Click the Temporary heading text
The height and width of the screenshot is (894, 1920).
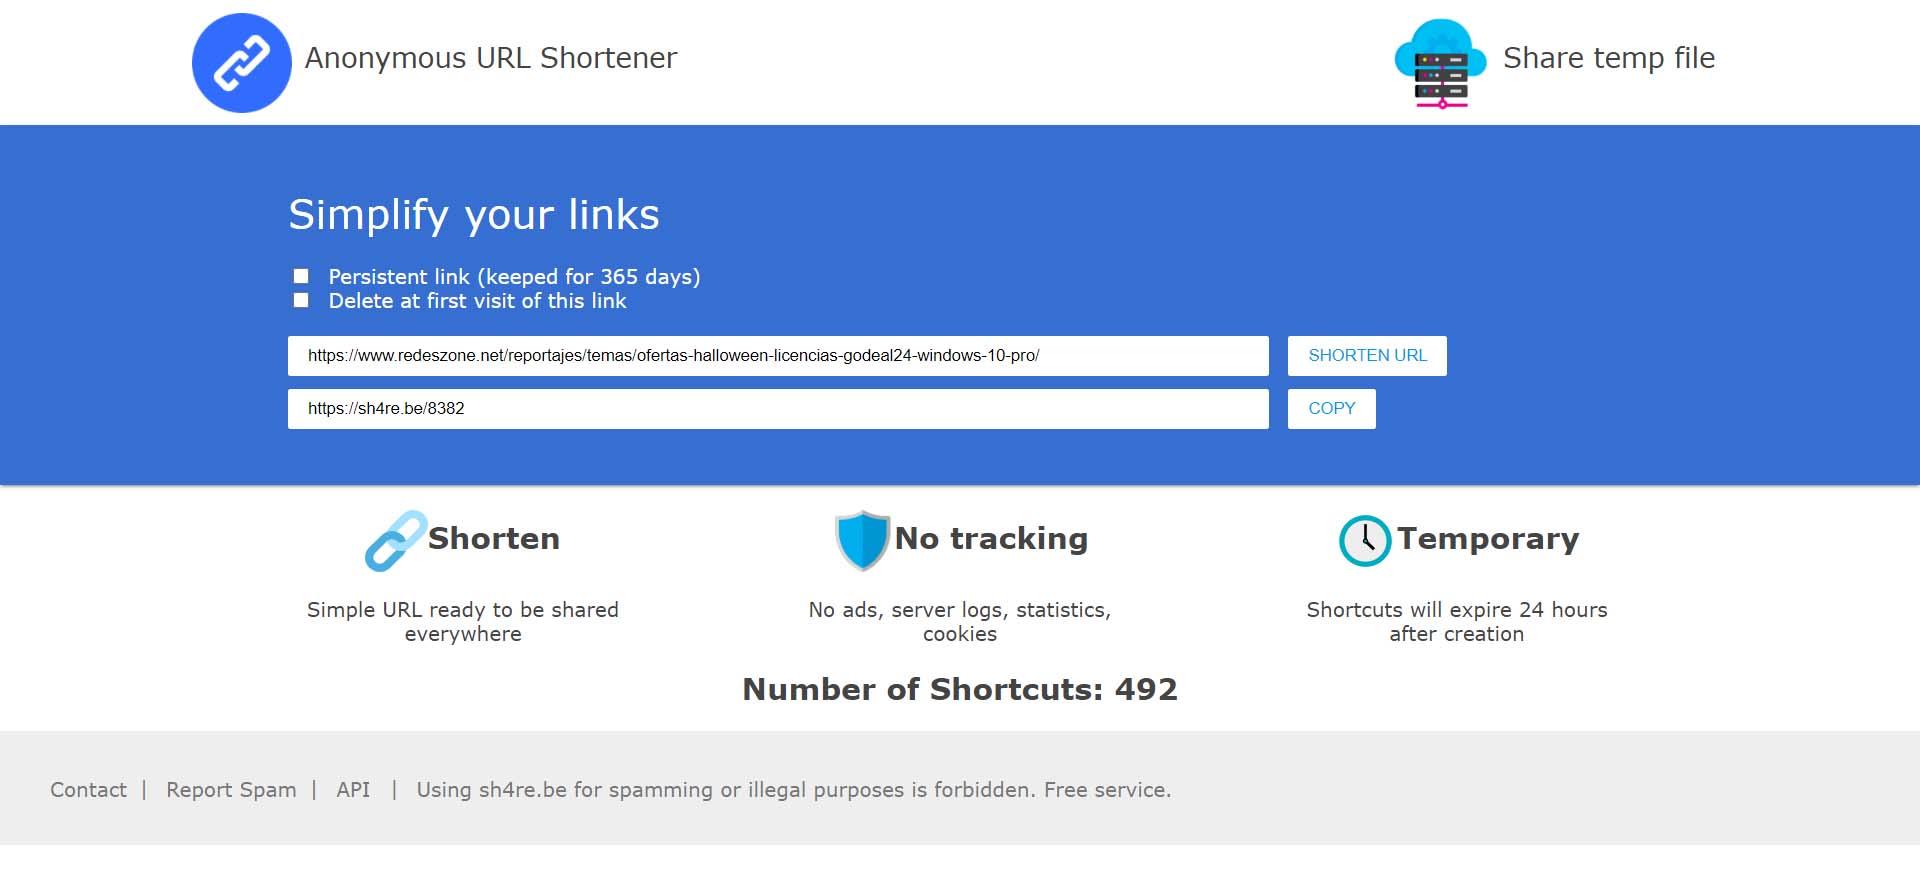tap(1487, 539)
